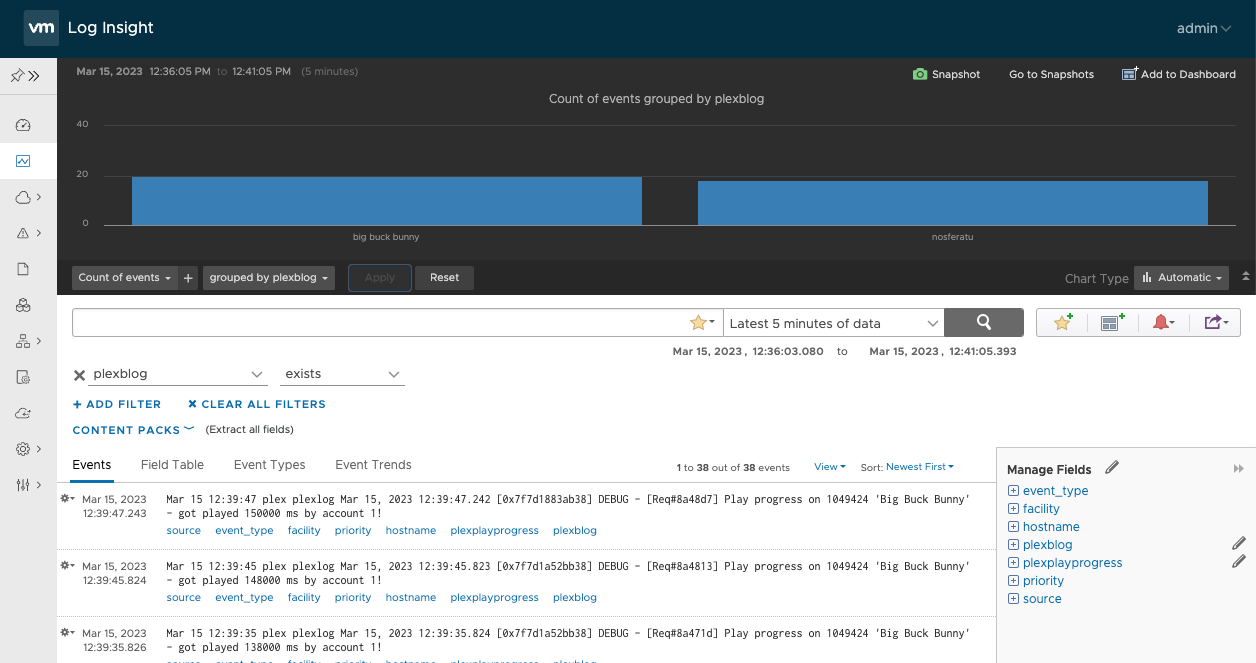The height and width of the screenshot is (663, 1256).
Task: Open cloud icon in sidebar
Action: (x=23, y=197)
